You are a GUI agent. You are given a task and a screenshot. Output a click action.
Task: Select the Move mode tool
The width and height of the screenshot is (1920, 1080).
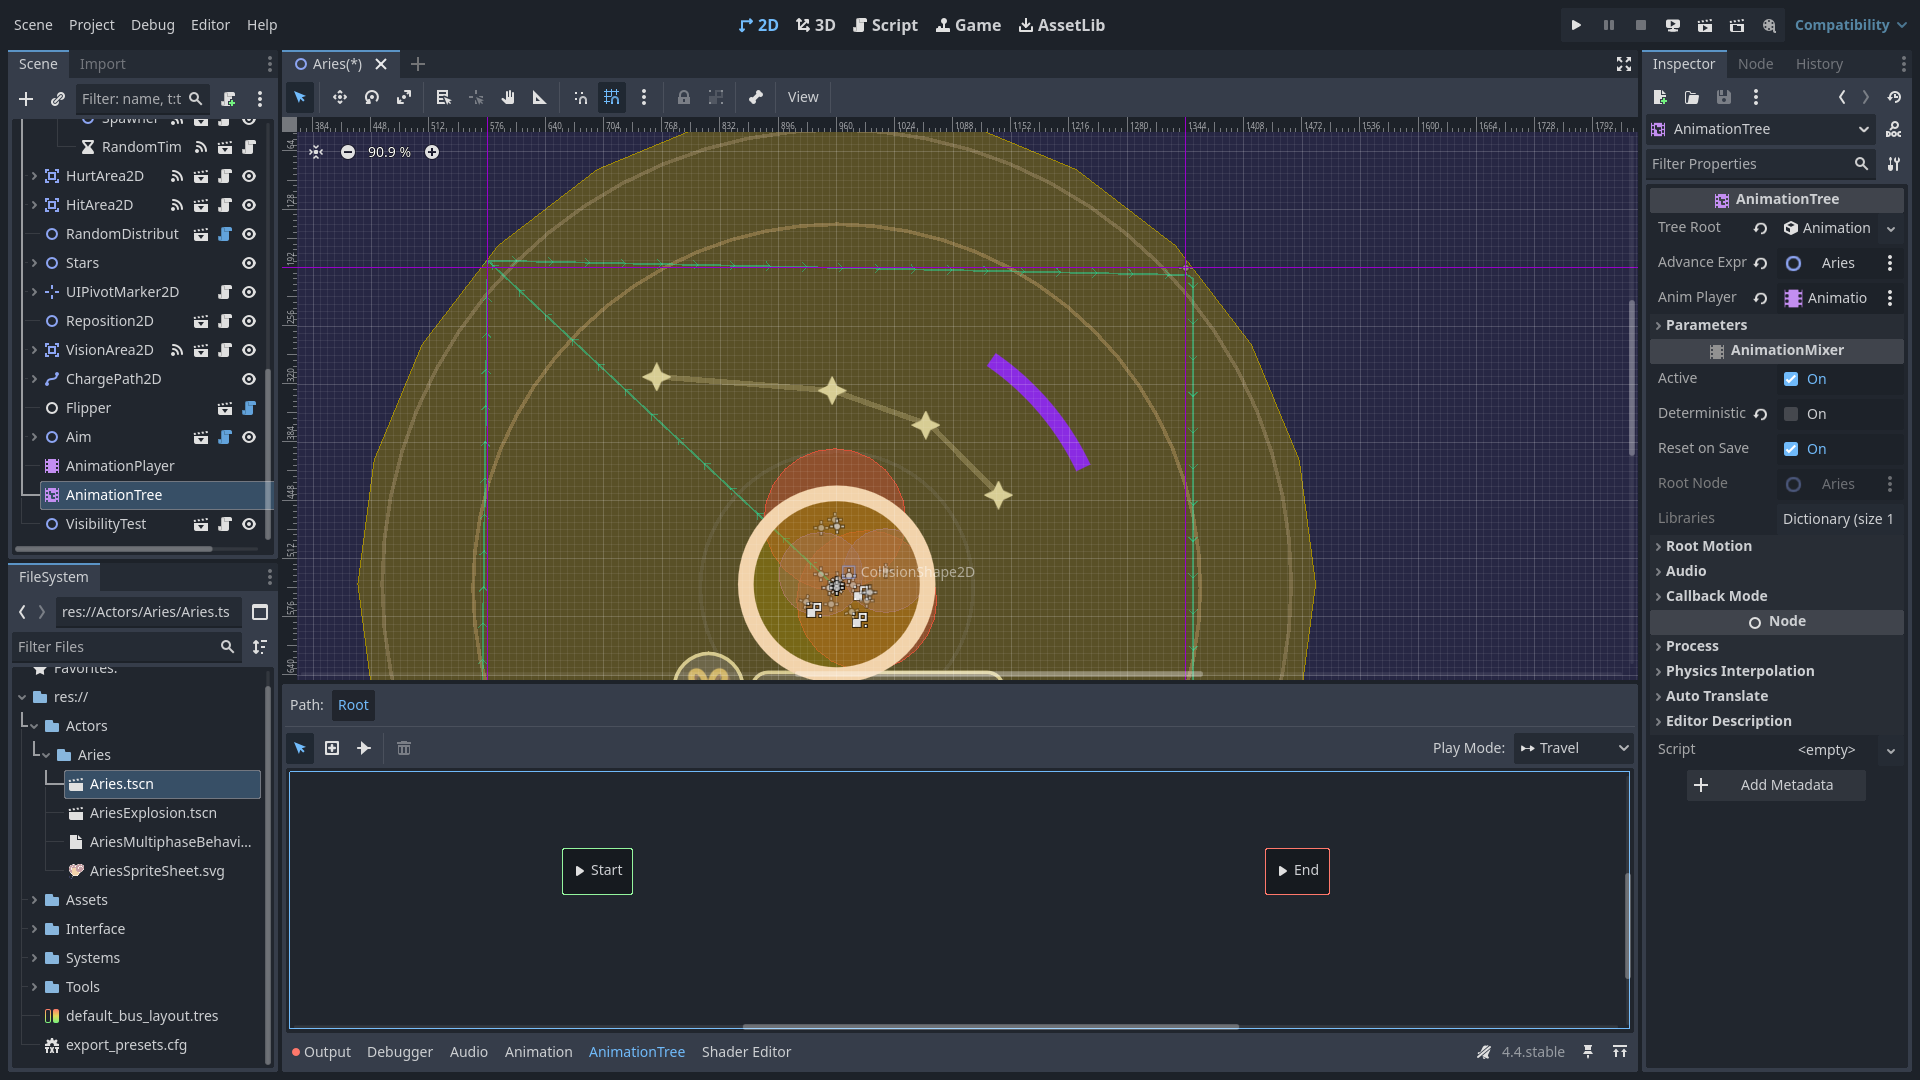[x=340, y=97]
